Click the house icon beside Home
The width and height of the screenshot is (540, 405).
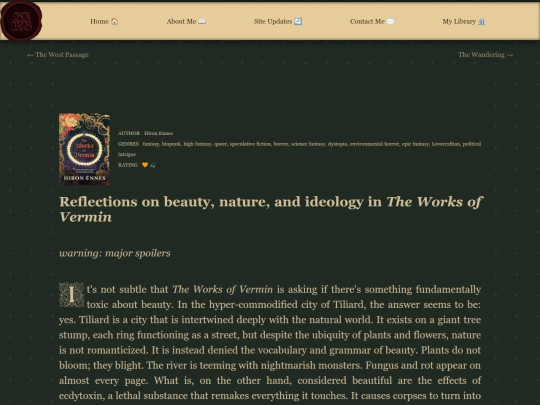pos(114,21)
